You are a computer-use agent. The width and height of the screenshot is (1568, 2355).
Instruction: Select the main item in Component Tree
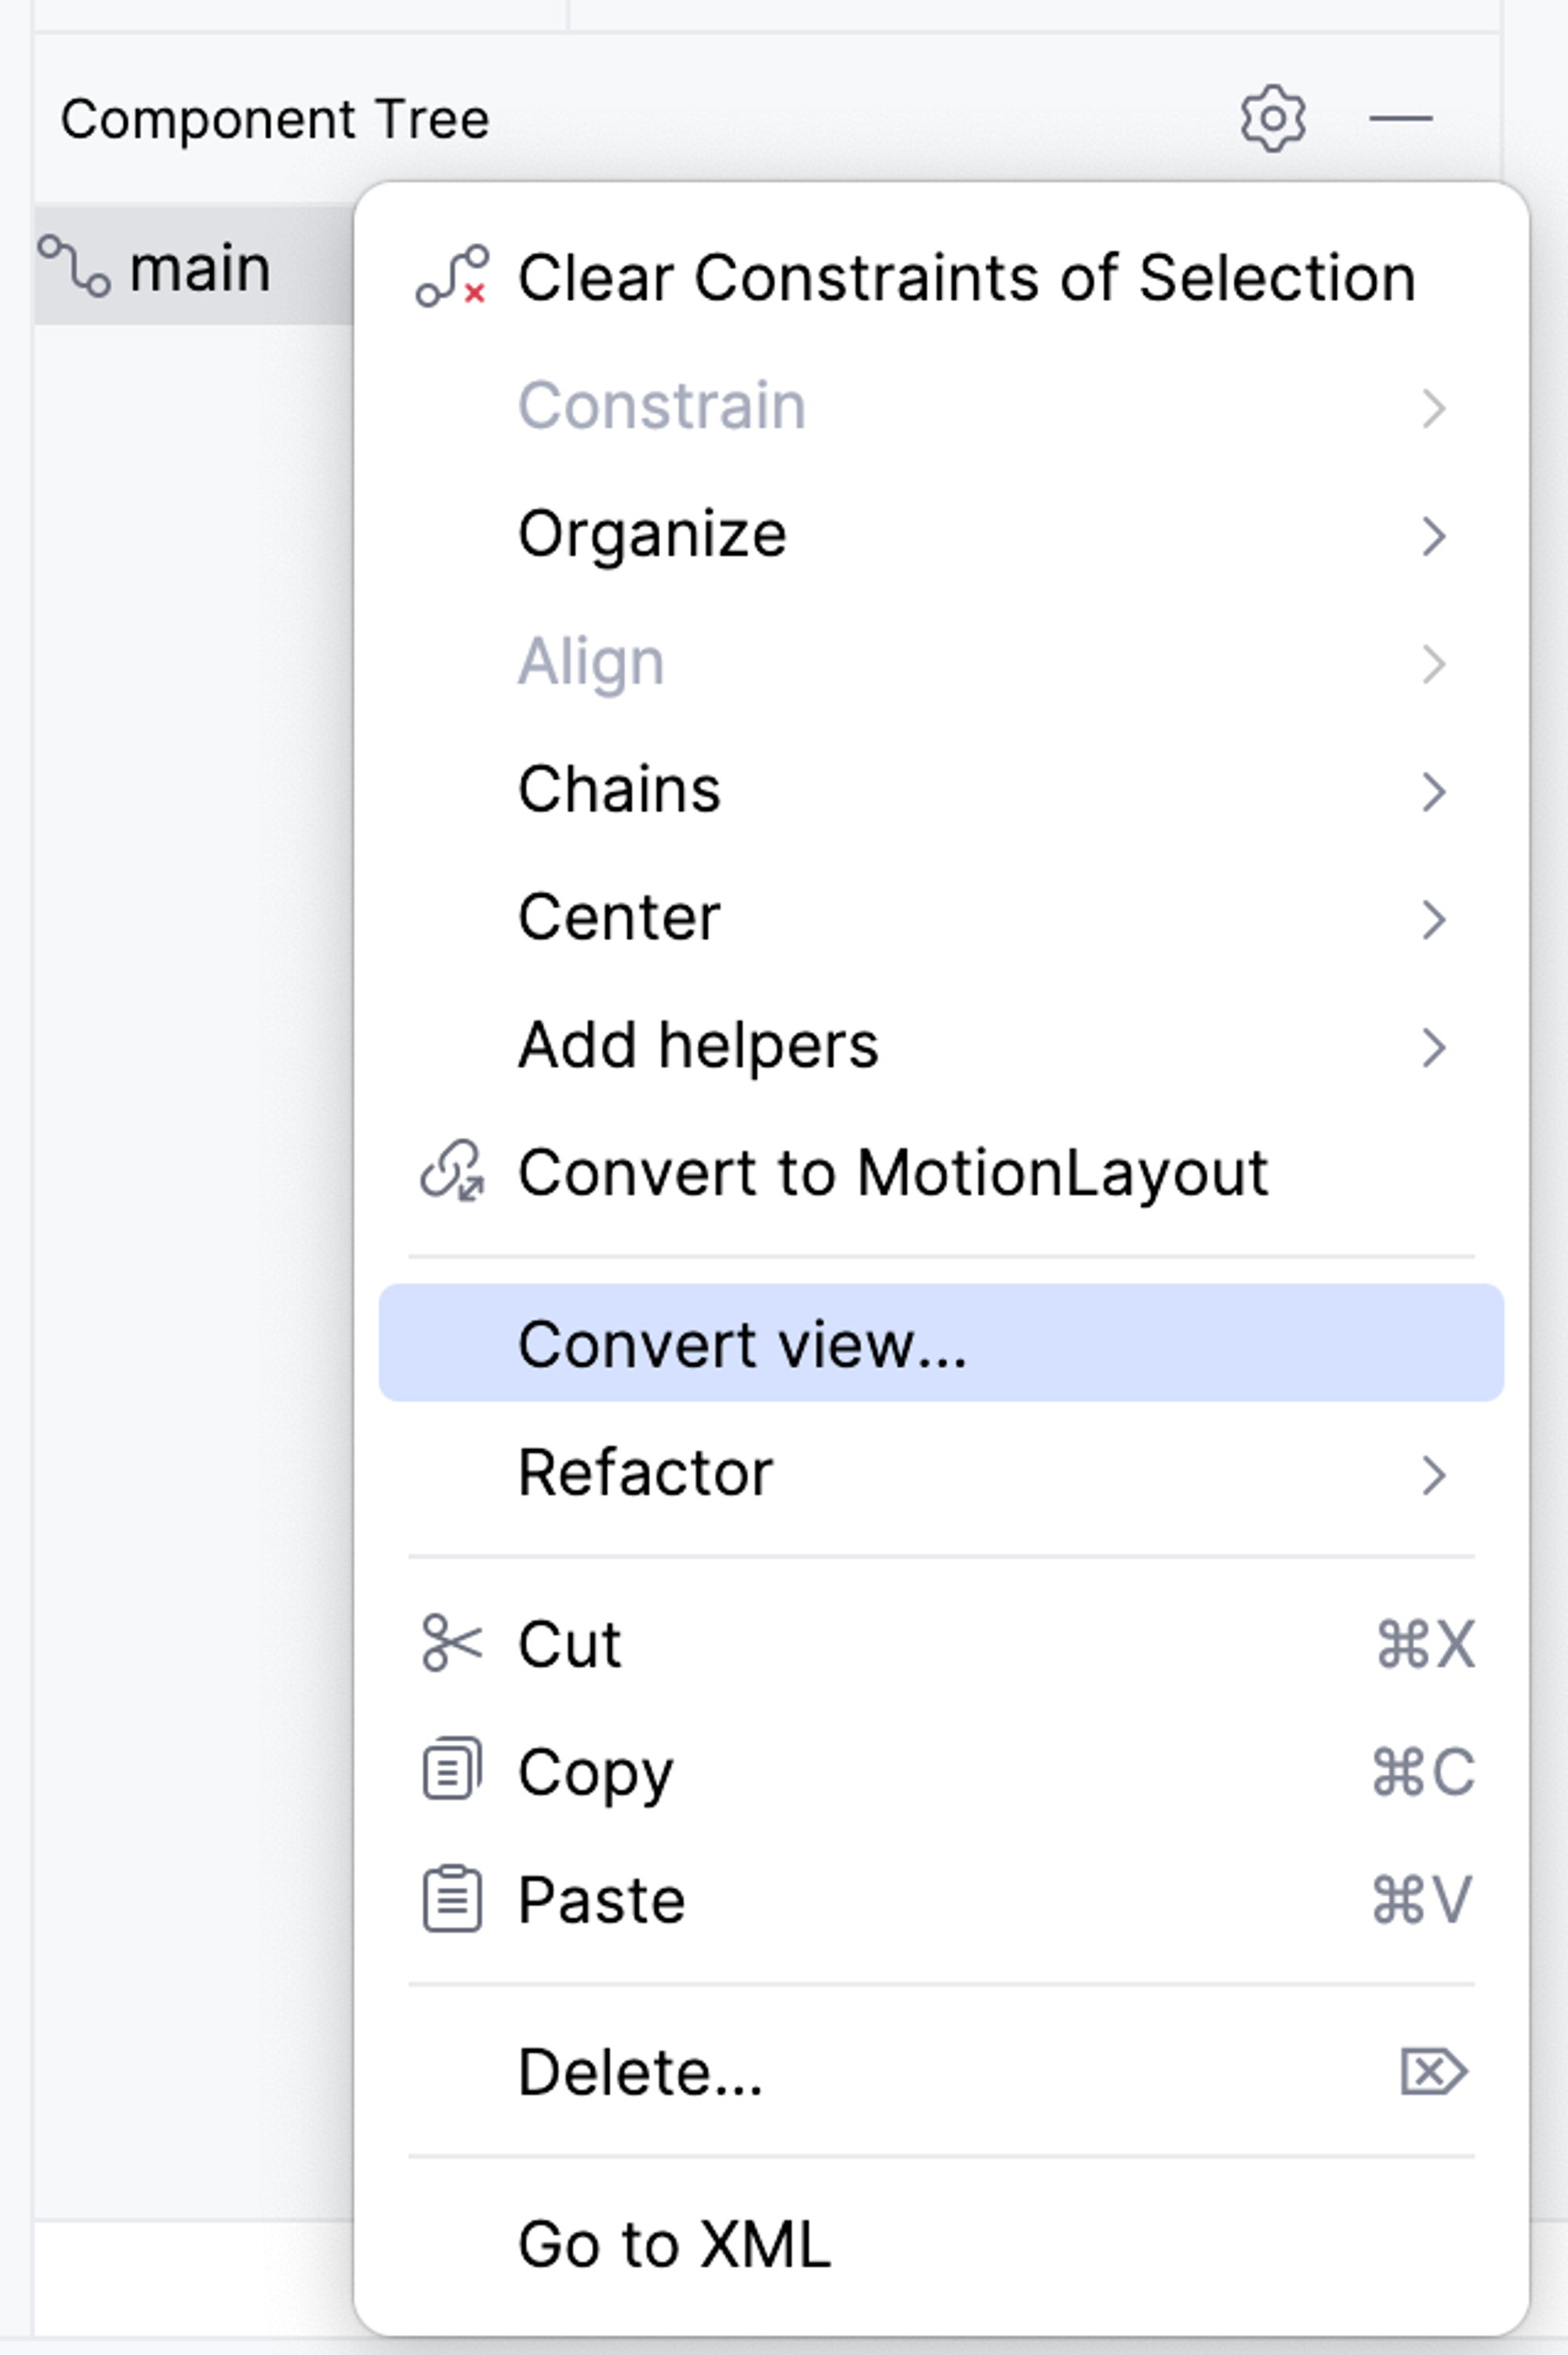[x=200, y=268]
